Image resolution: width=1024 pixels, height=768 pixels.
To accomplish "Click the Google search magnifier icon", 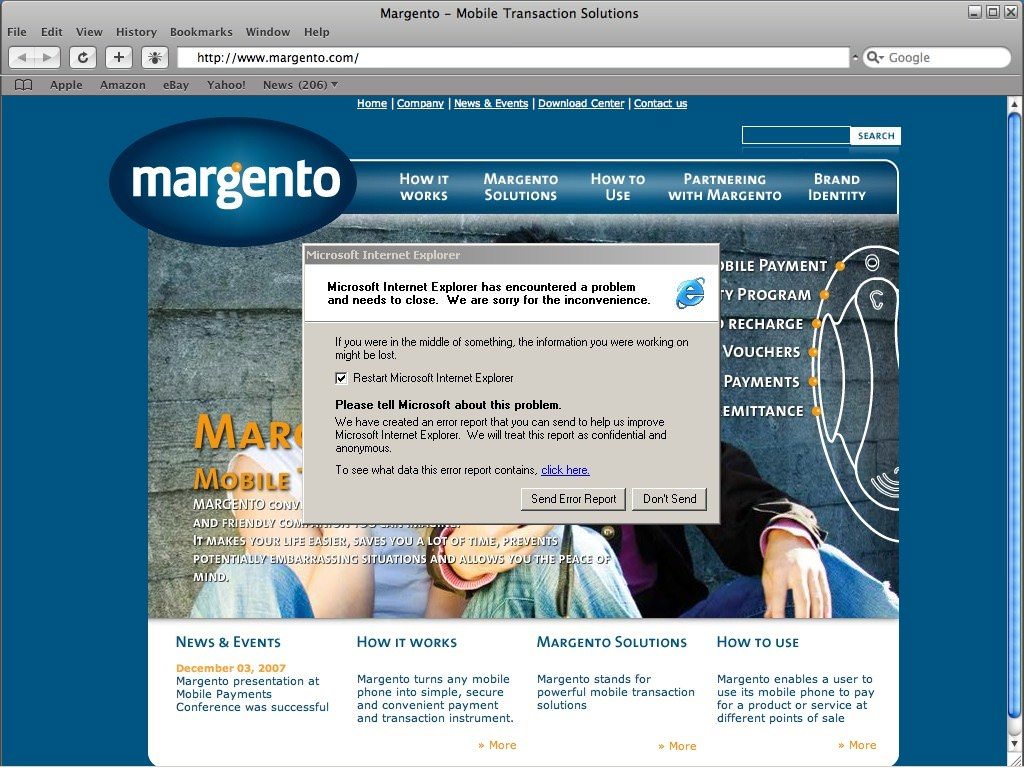I will (874, 57).
